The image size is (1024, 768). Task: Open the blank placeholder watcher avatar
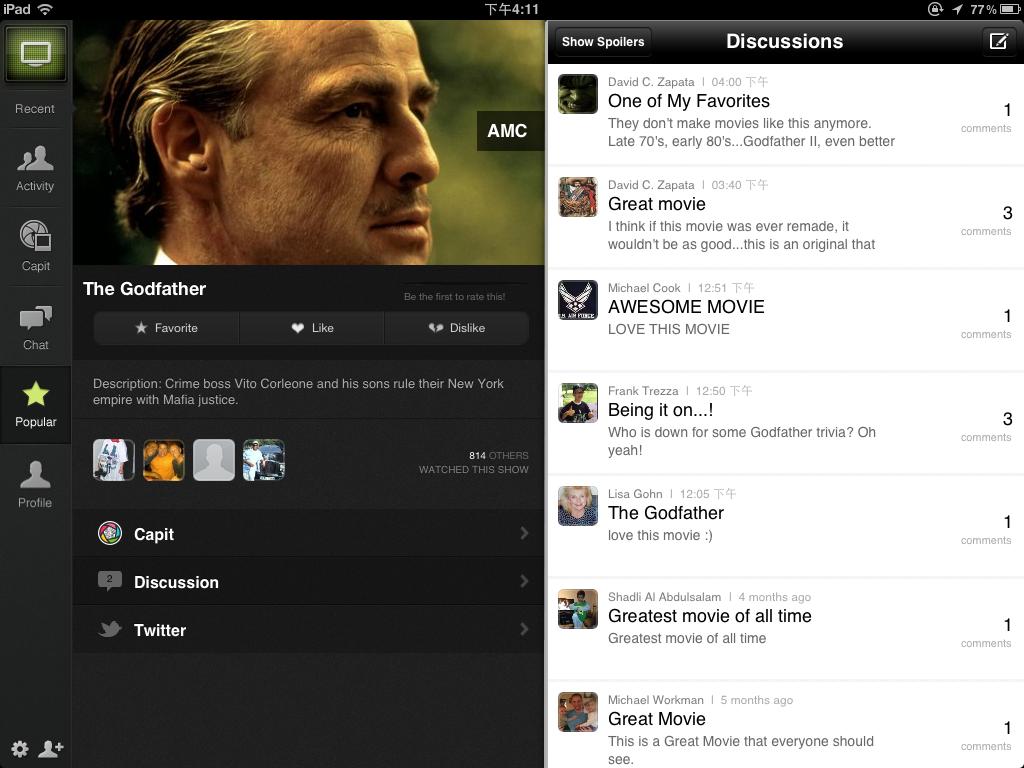214,460
